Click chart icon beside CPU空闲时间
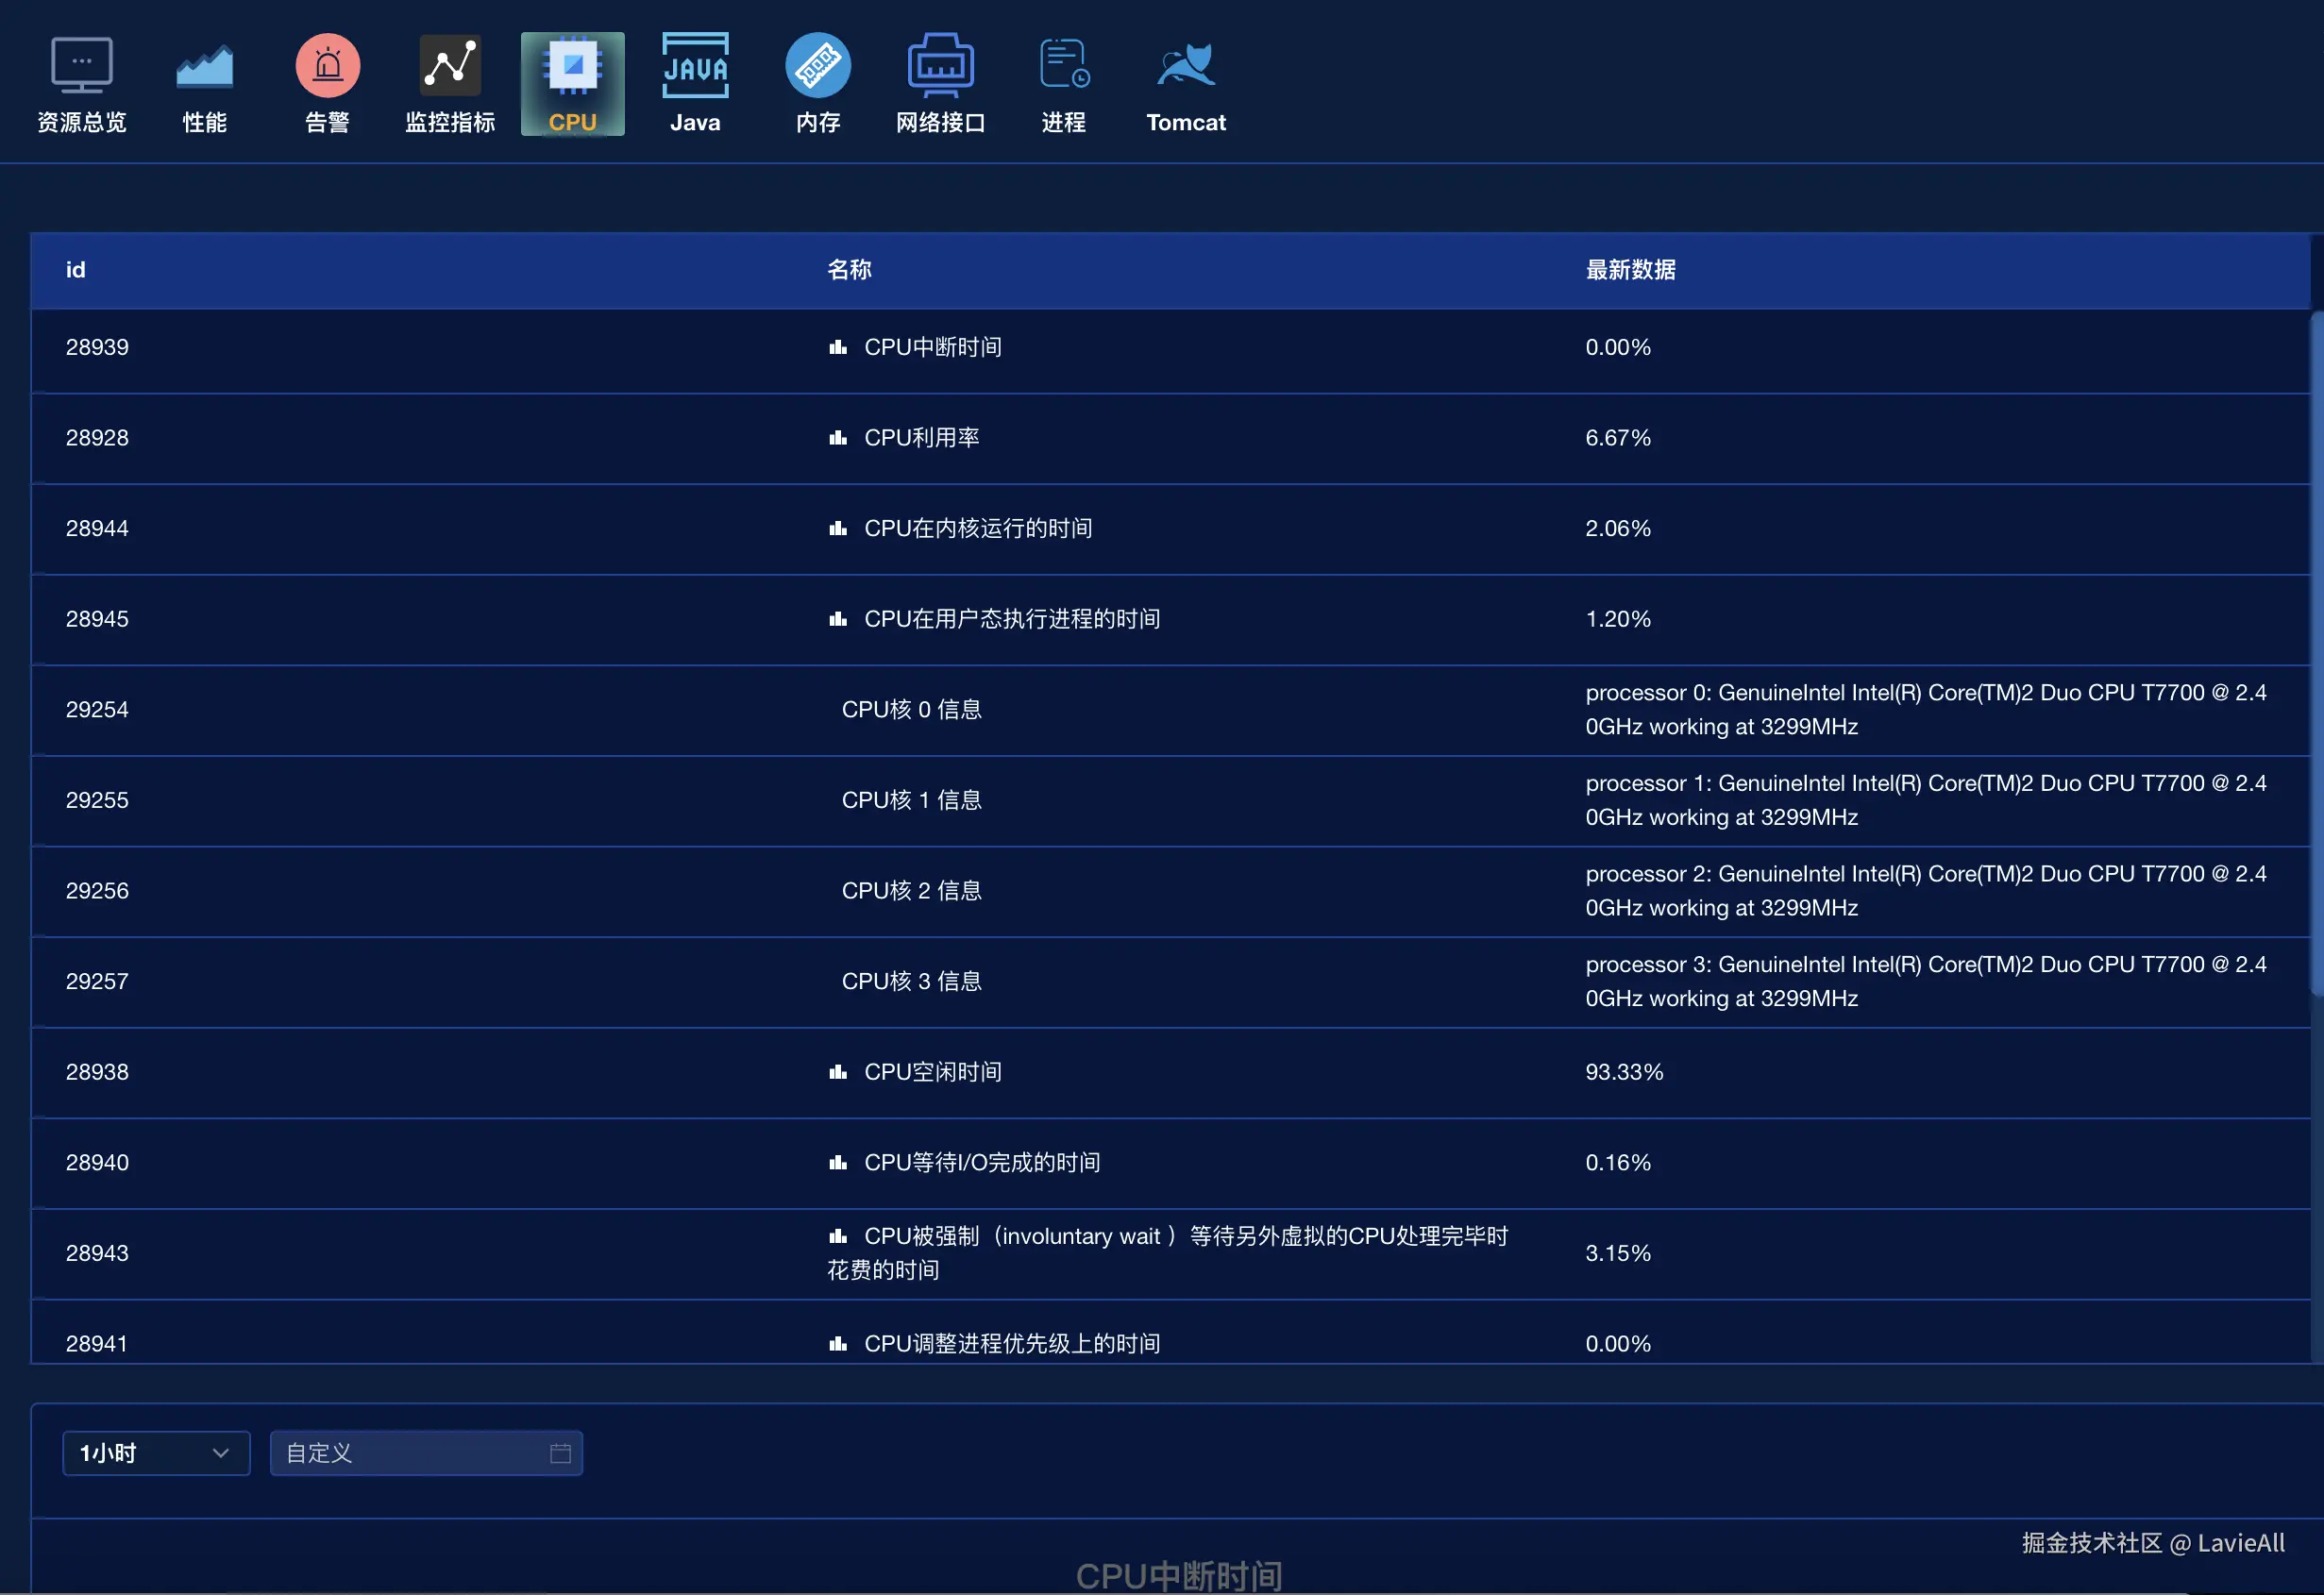This screenshot has width=2324, height=1595. (x=838, y=1072)
